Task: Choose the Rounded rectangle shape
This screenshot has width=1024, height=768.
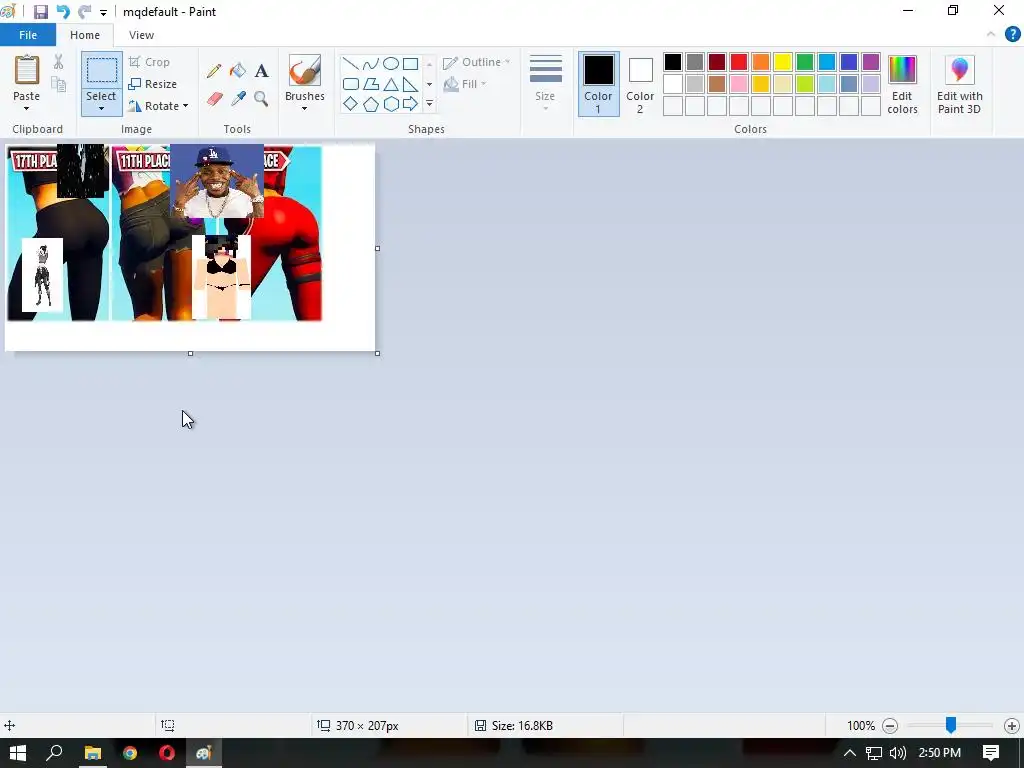Action: 351,84
